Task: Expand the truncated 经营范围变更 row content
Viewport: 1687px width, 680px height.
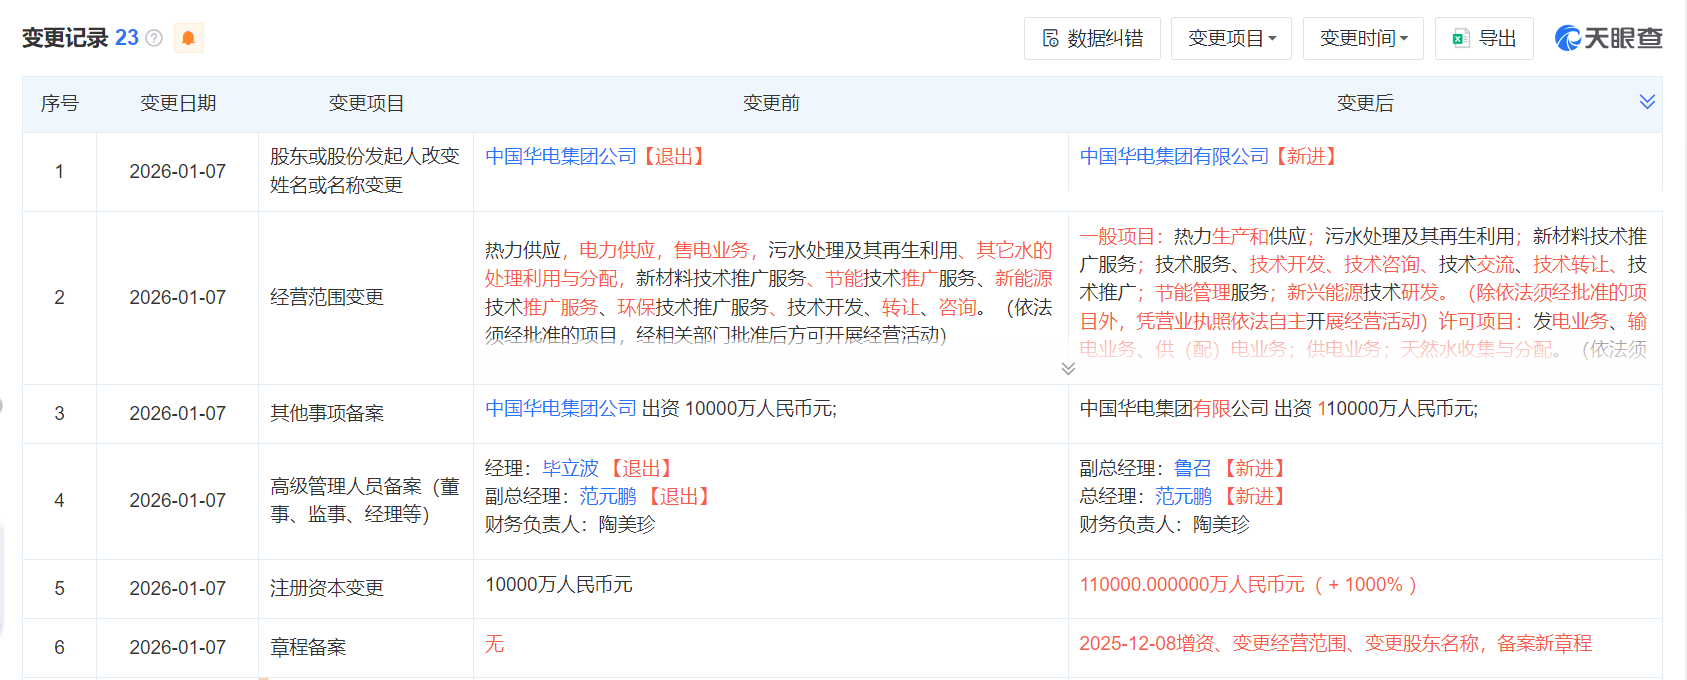Action: pyautogui.click(x=1068, y=368)
